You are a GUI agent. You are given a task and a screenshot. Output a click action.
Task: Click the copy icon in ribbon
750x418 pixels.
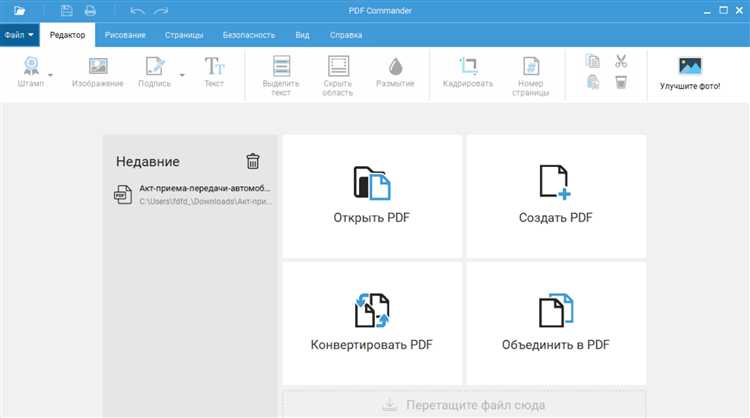coord(593,61)
